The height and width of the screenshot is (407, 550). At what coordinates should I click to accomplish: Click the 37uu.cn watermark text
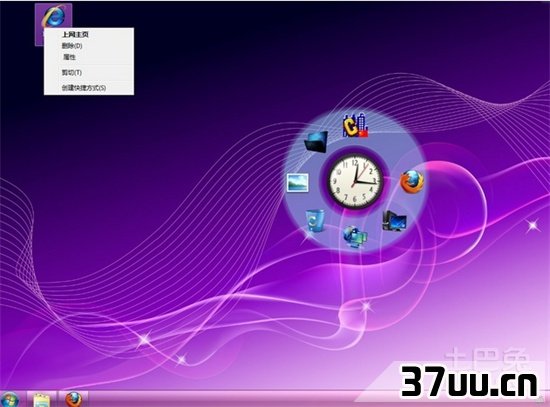click(469, 382)
